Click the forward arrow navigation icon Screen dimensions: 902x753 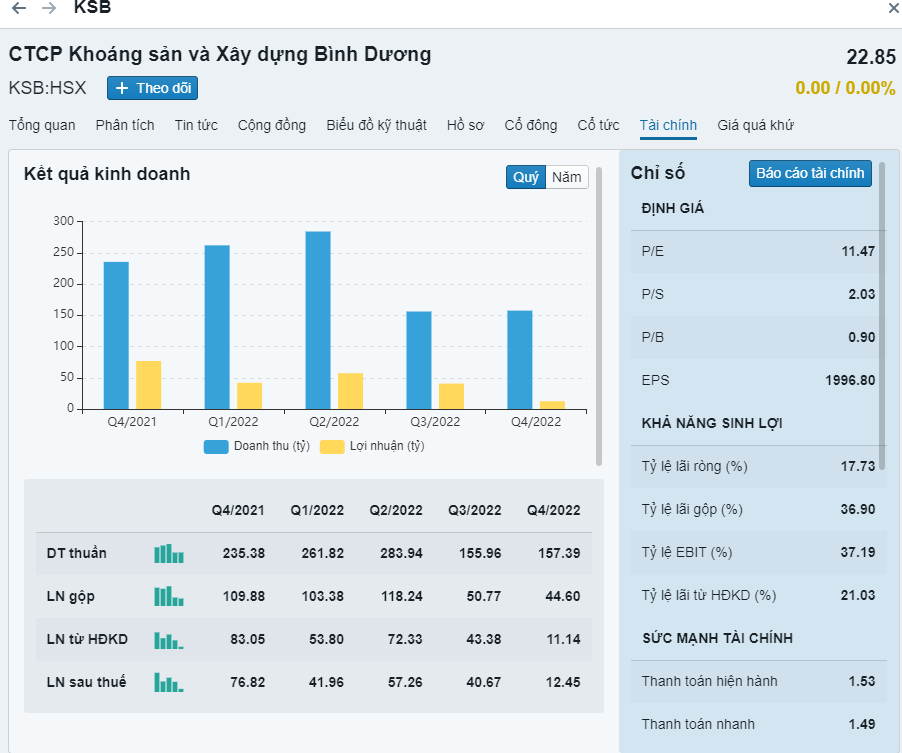pos(49,8)
